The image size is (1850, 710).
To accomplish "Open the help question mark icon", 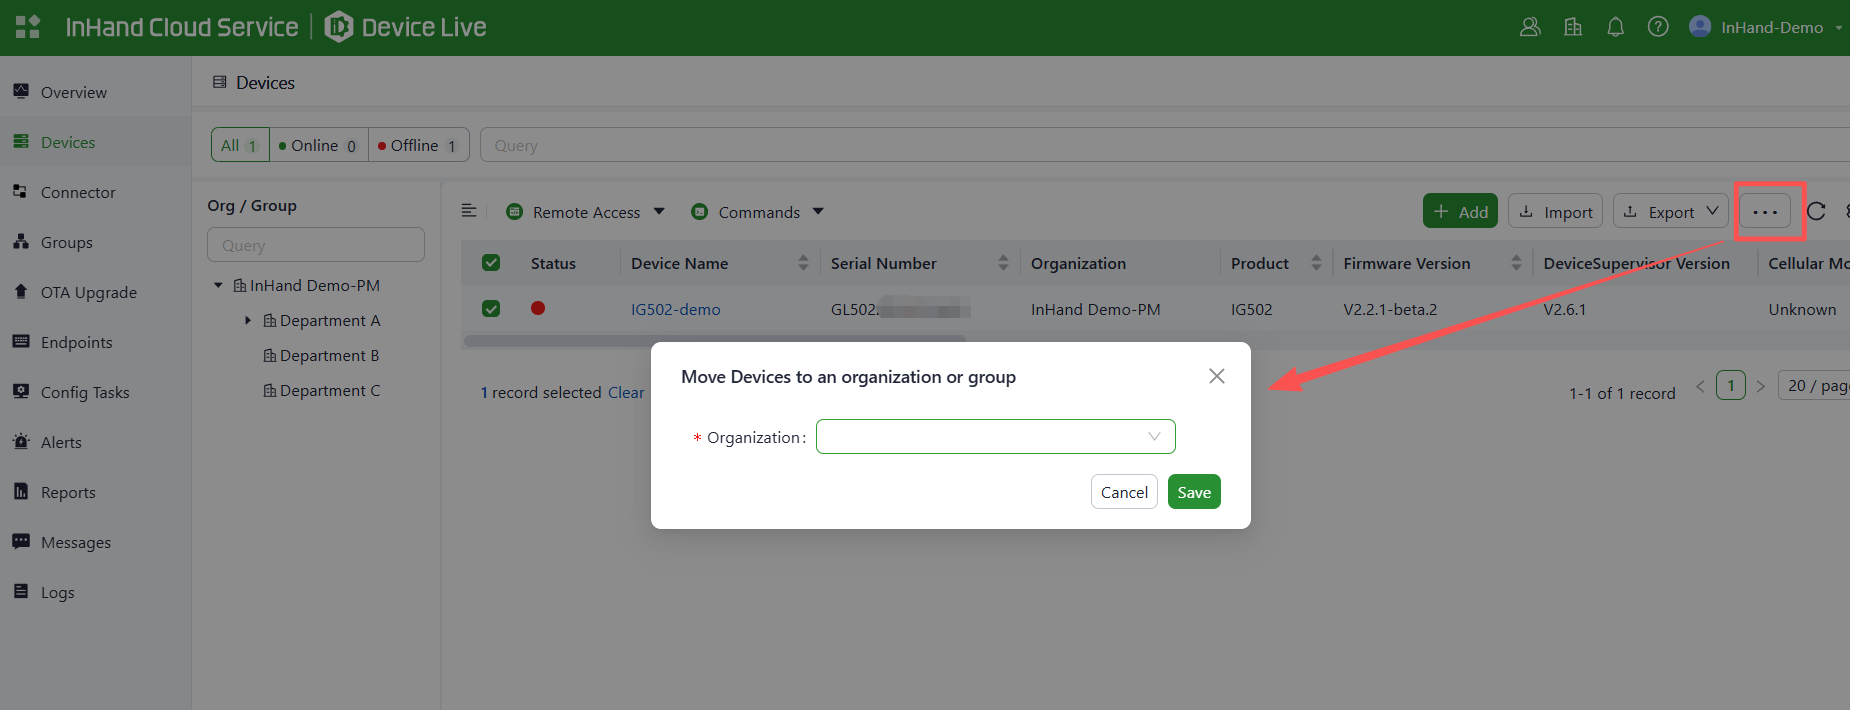I will (x=1658, y=27).
